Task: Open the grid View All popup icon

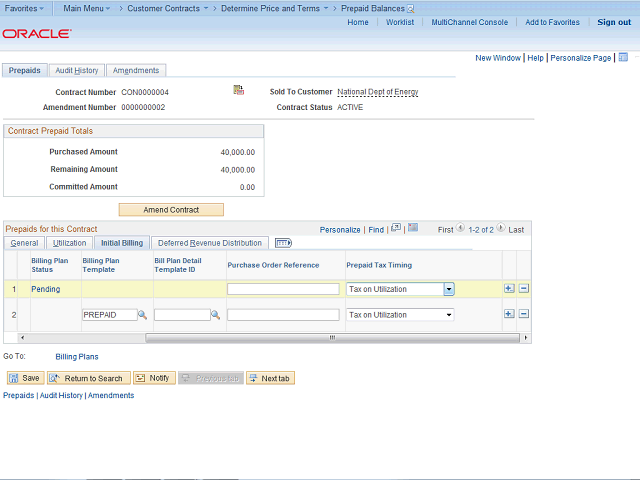Action: pos(397,229)
